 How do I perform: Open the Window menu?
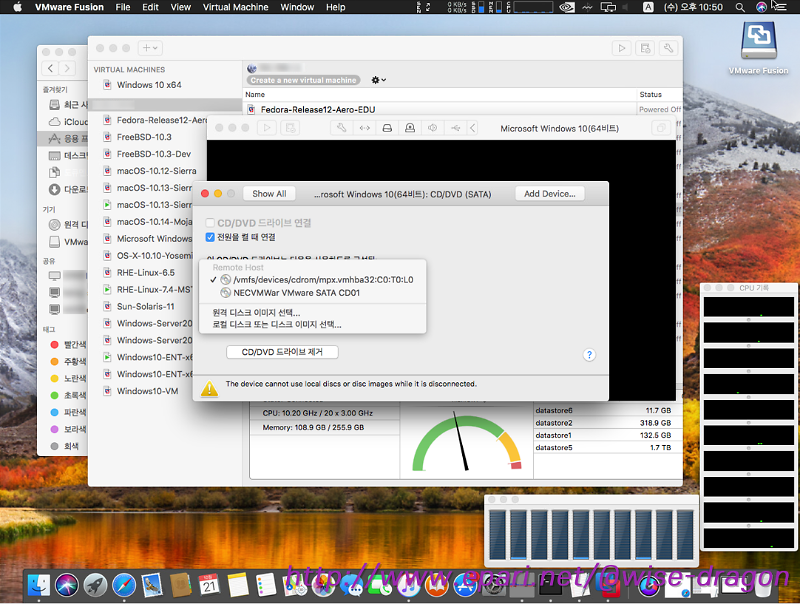coord(297,7)
